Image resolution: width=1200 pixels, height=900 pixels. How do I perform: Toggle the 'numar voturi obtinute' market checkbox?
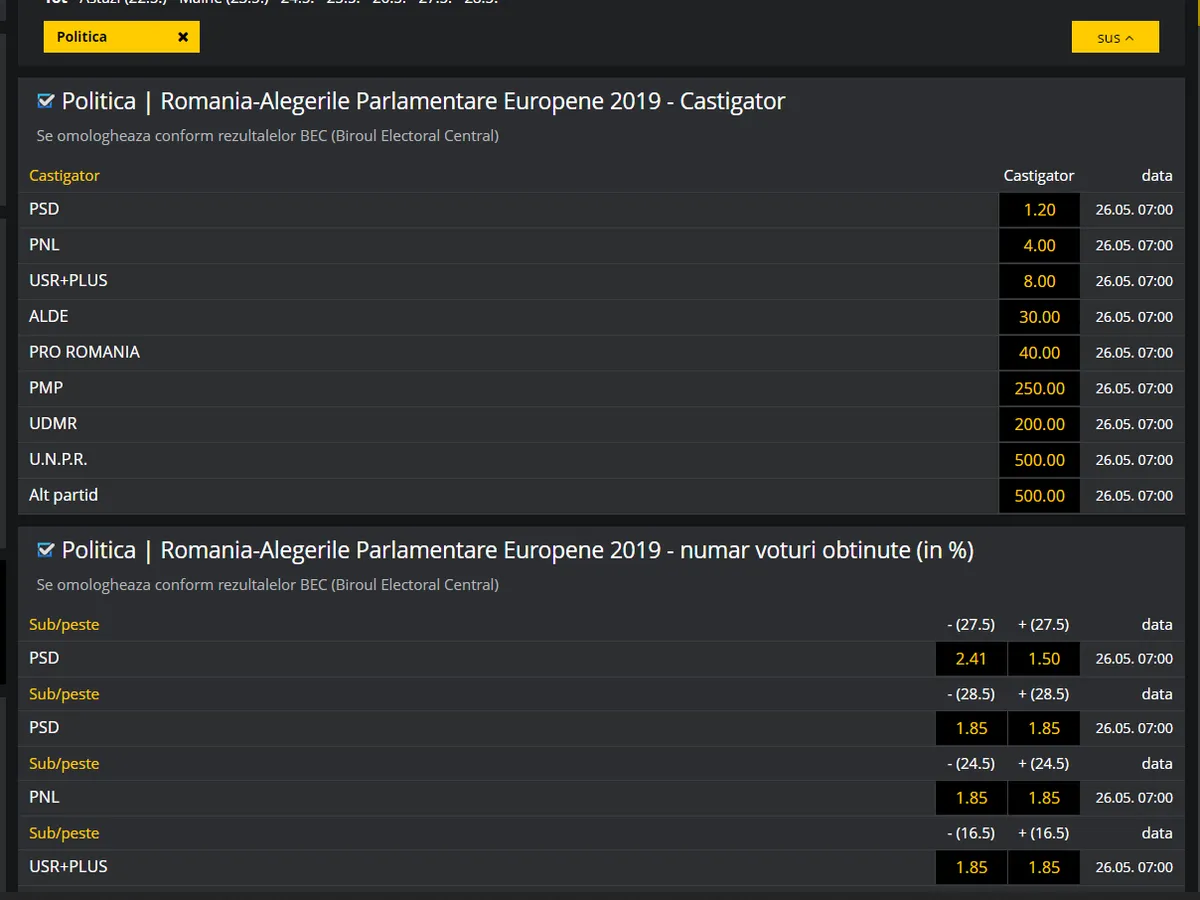[x=45, y=550]
